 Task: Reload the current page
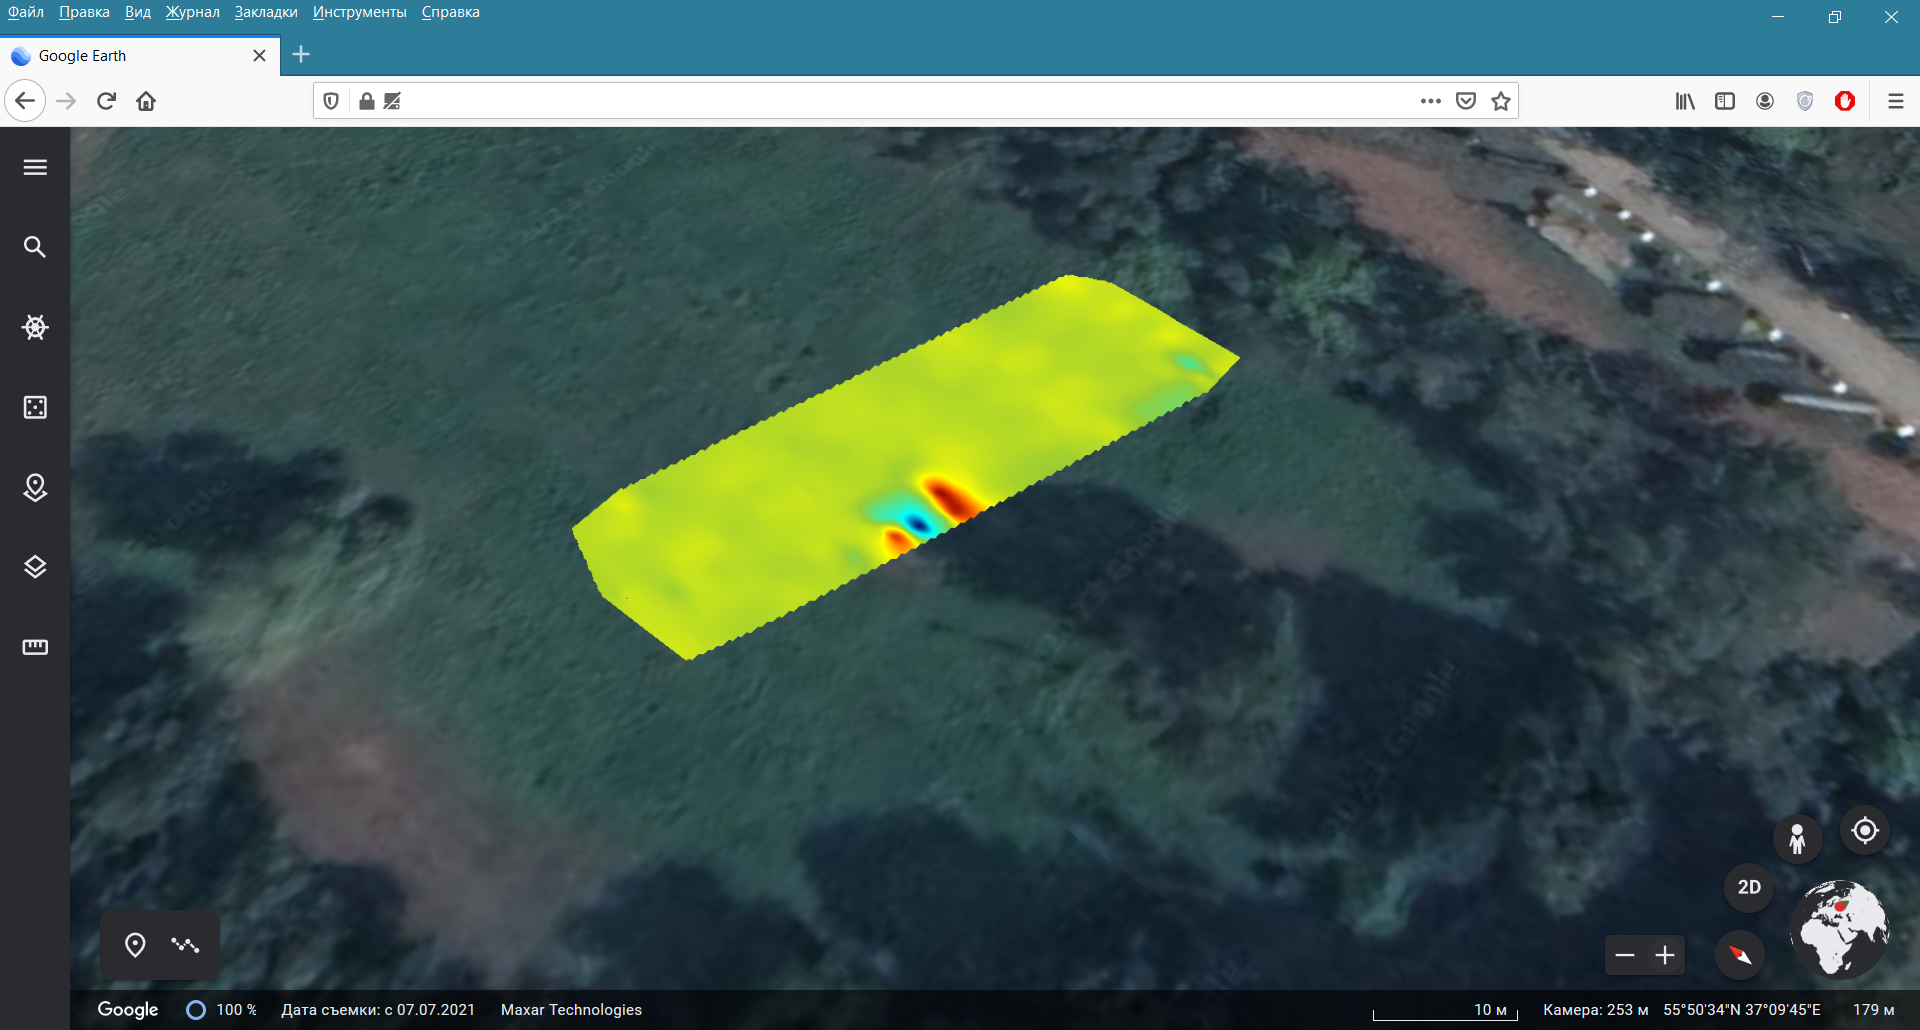point(106,101)
